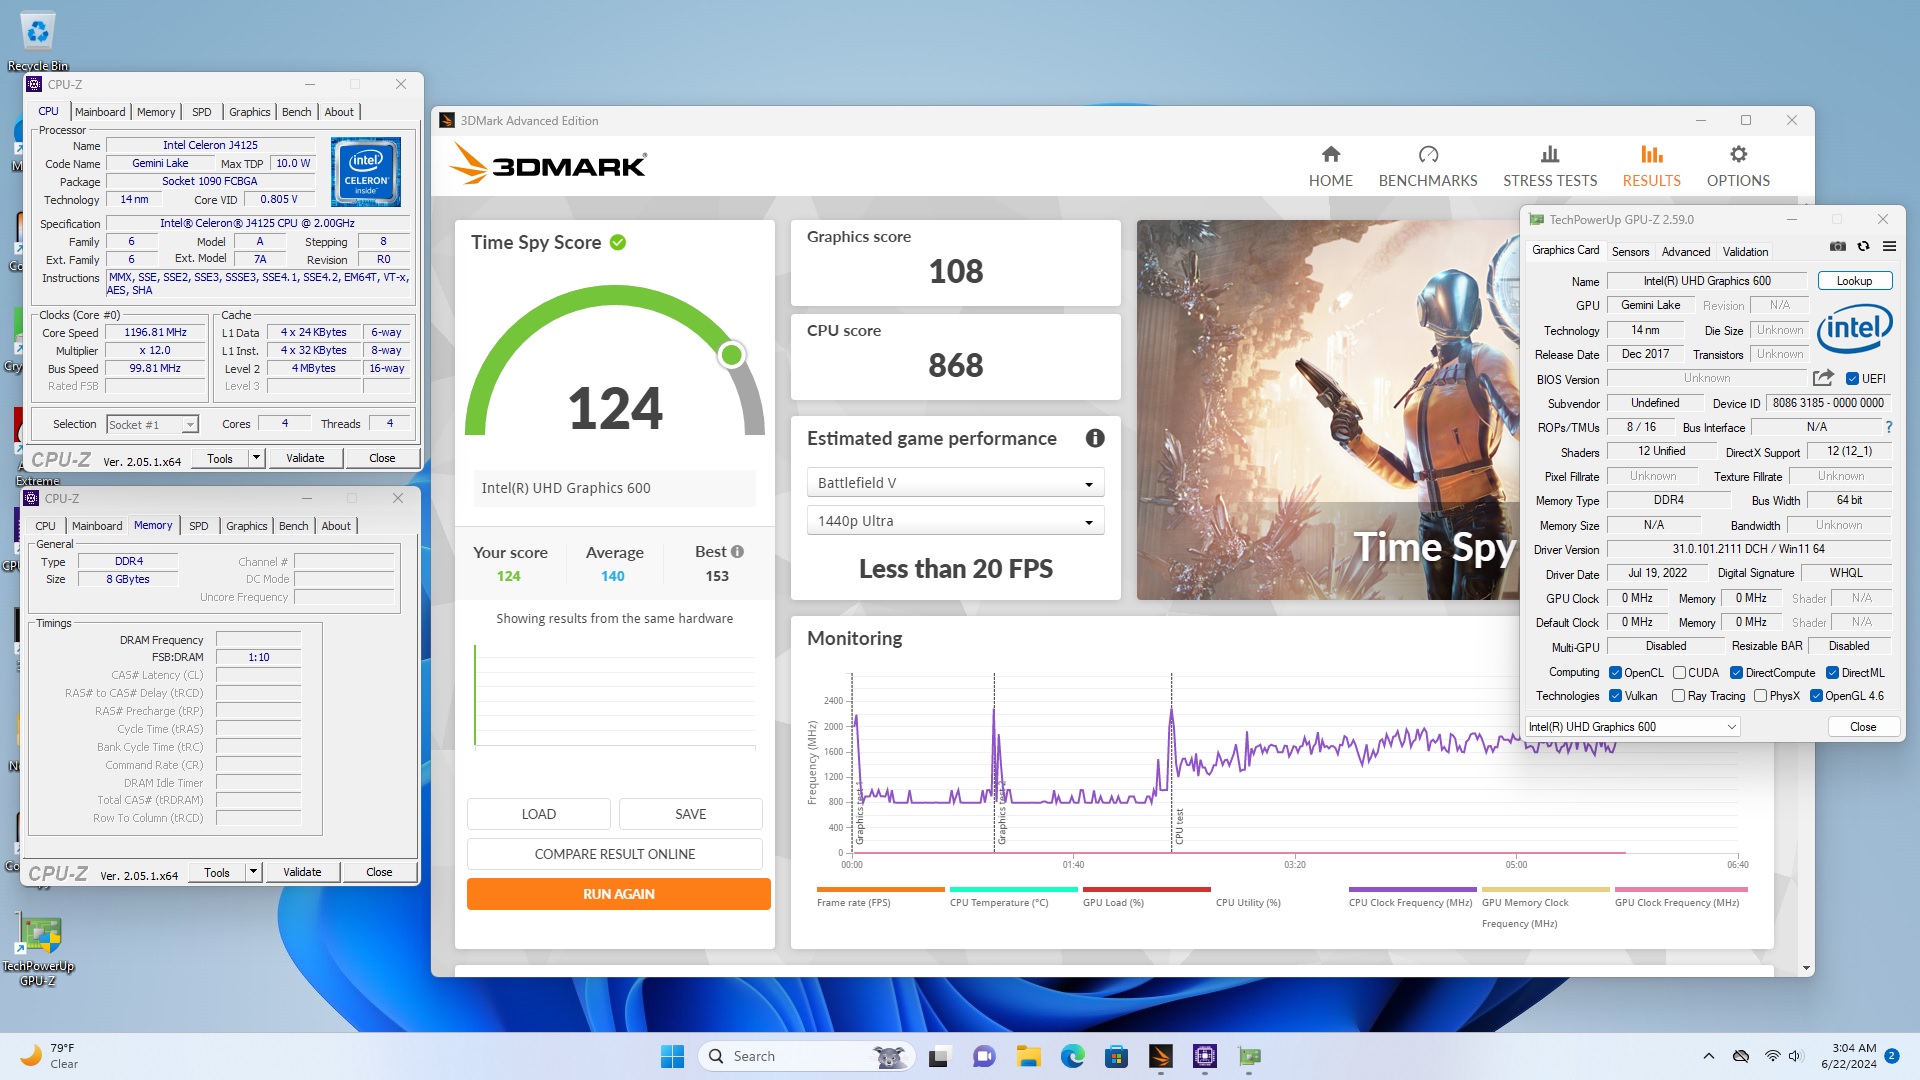Toggle the UEFI checkbox in GPU-Z
The height and width of the screenshot is (1080, 1920).
pyautogui.click(x=1852, y=378)
